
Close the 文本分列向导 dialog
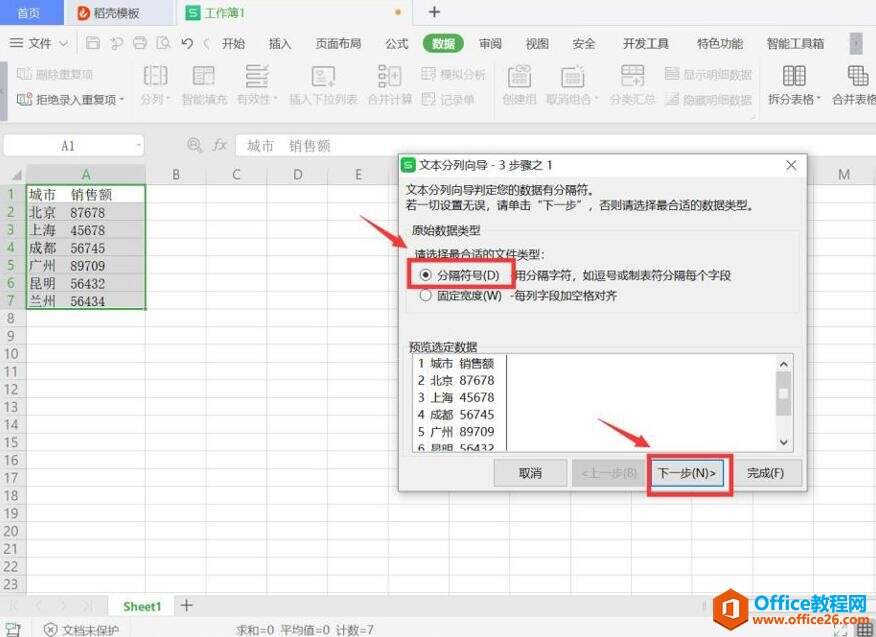(791, 165)
